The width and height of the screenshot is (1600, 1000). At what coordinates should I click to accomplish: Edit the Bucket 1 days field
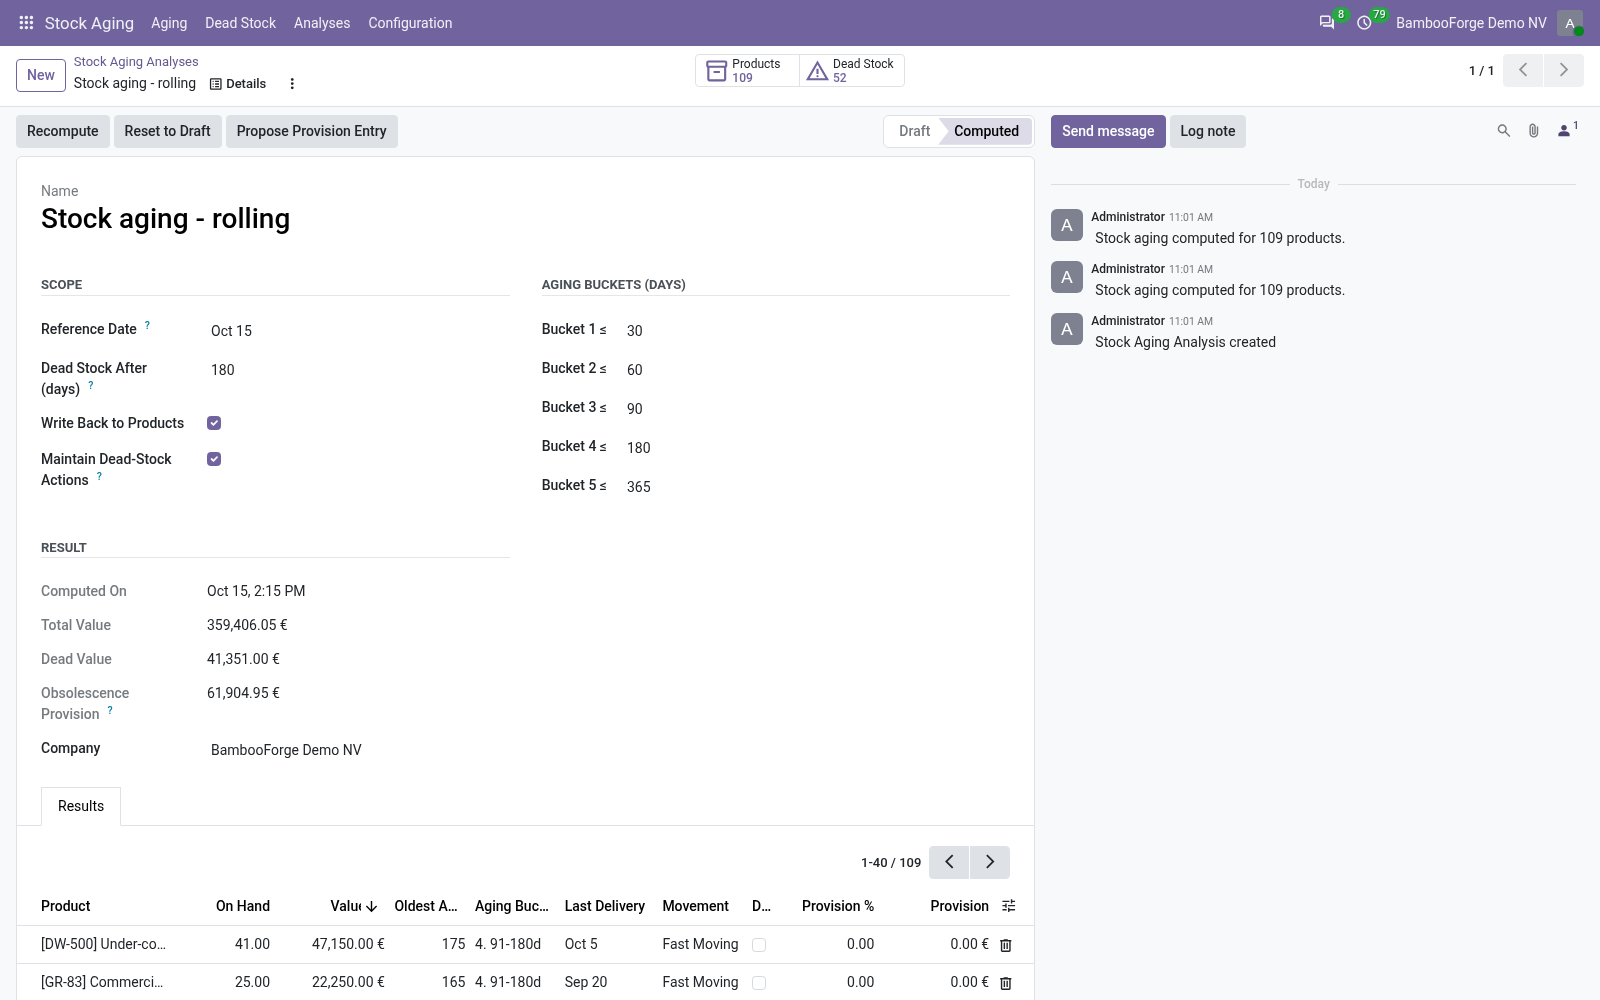816,331
